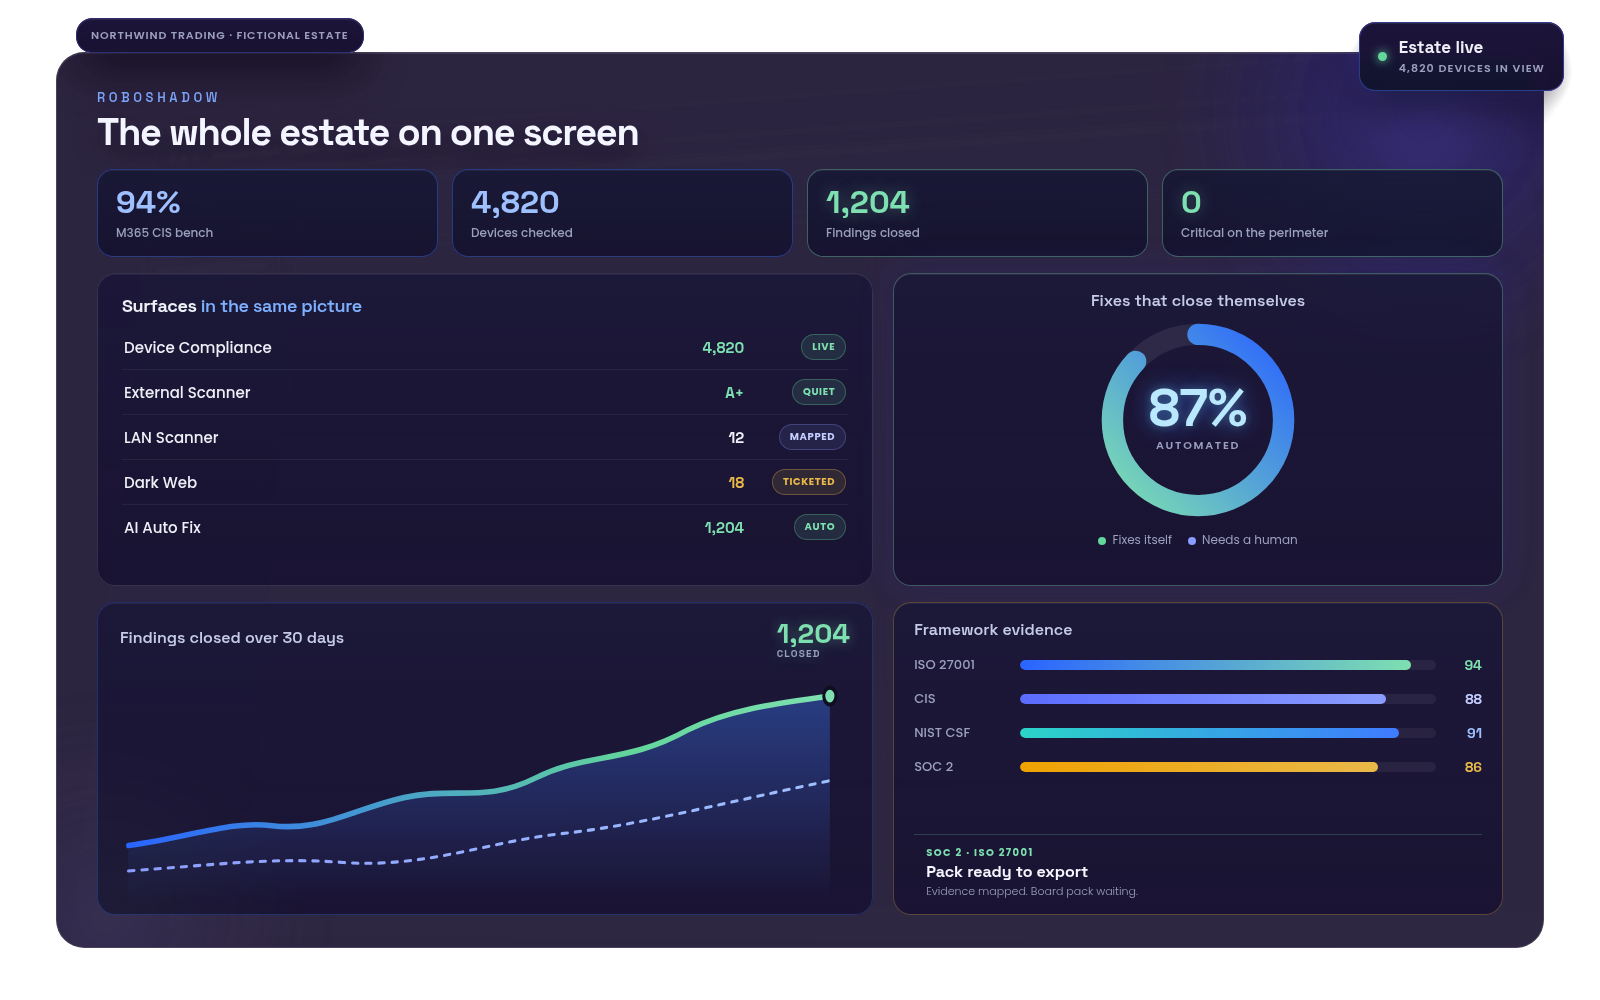Click the LAN Scanner row label
The width and height of the screenshot is (1600, 1000).
171,438
